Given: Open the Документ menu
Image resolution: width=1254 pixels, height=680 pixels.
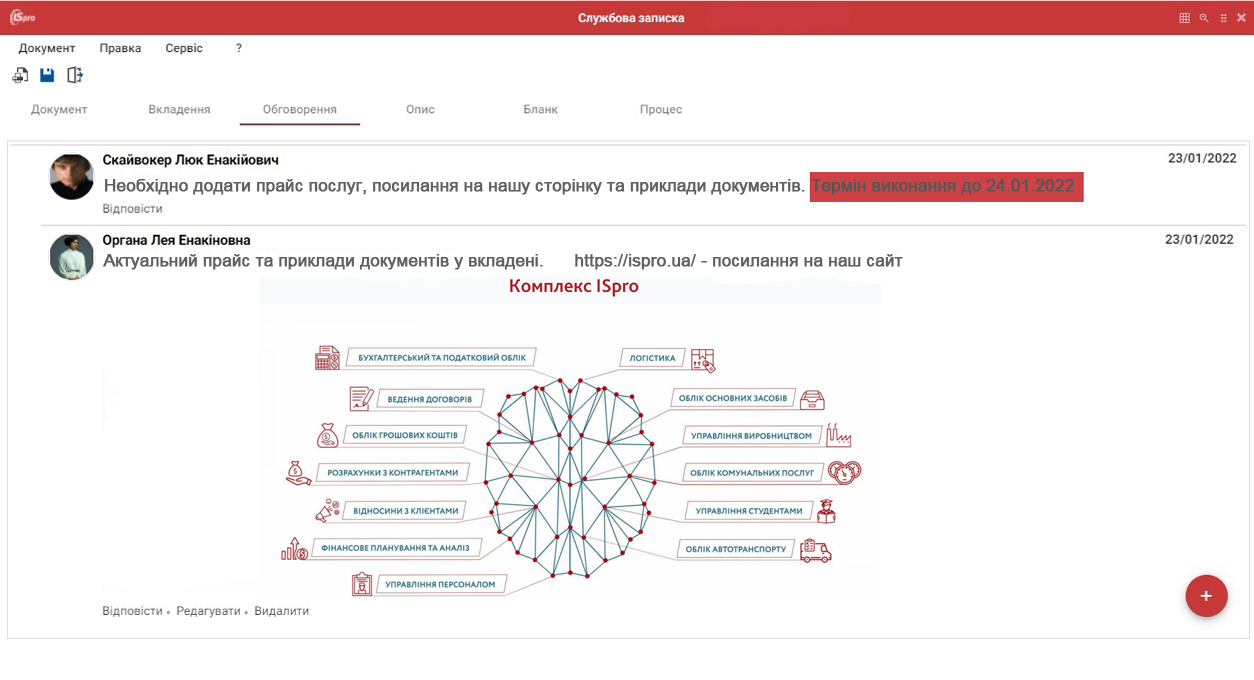Looking at the screenshot, I should click(x=47, y=48).
